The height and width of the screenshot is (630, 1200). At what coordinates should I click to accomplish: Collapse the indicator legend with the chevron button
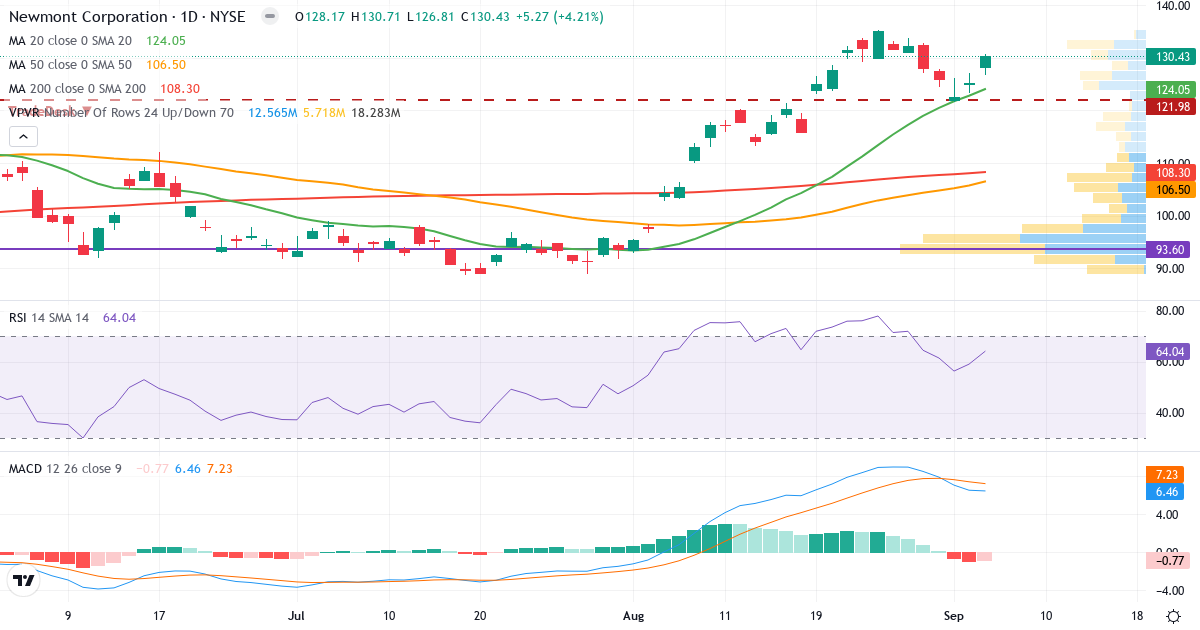(24, 137)
